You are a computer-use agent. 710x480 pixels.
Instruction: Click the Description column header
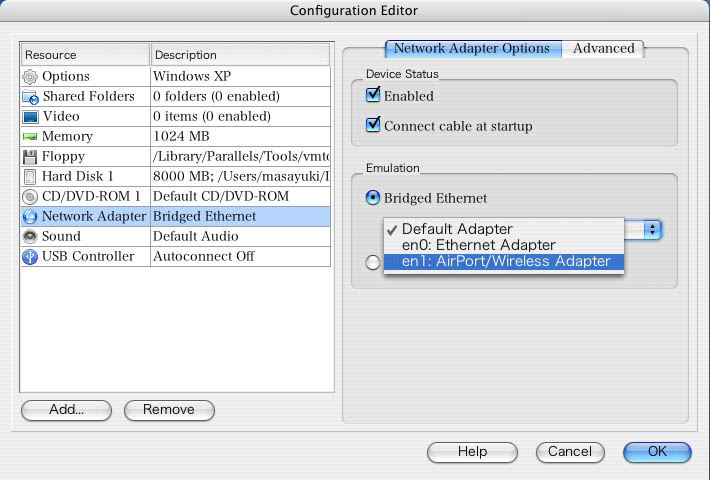[240, 55]
